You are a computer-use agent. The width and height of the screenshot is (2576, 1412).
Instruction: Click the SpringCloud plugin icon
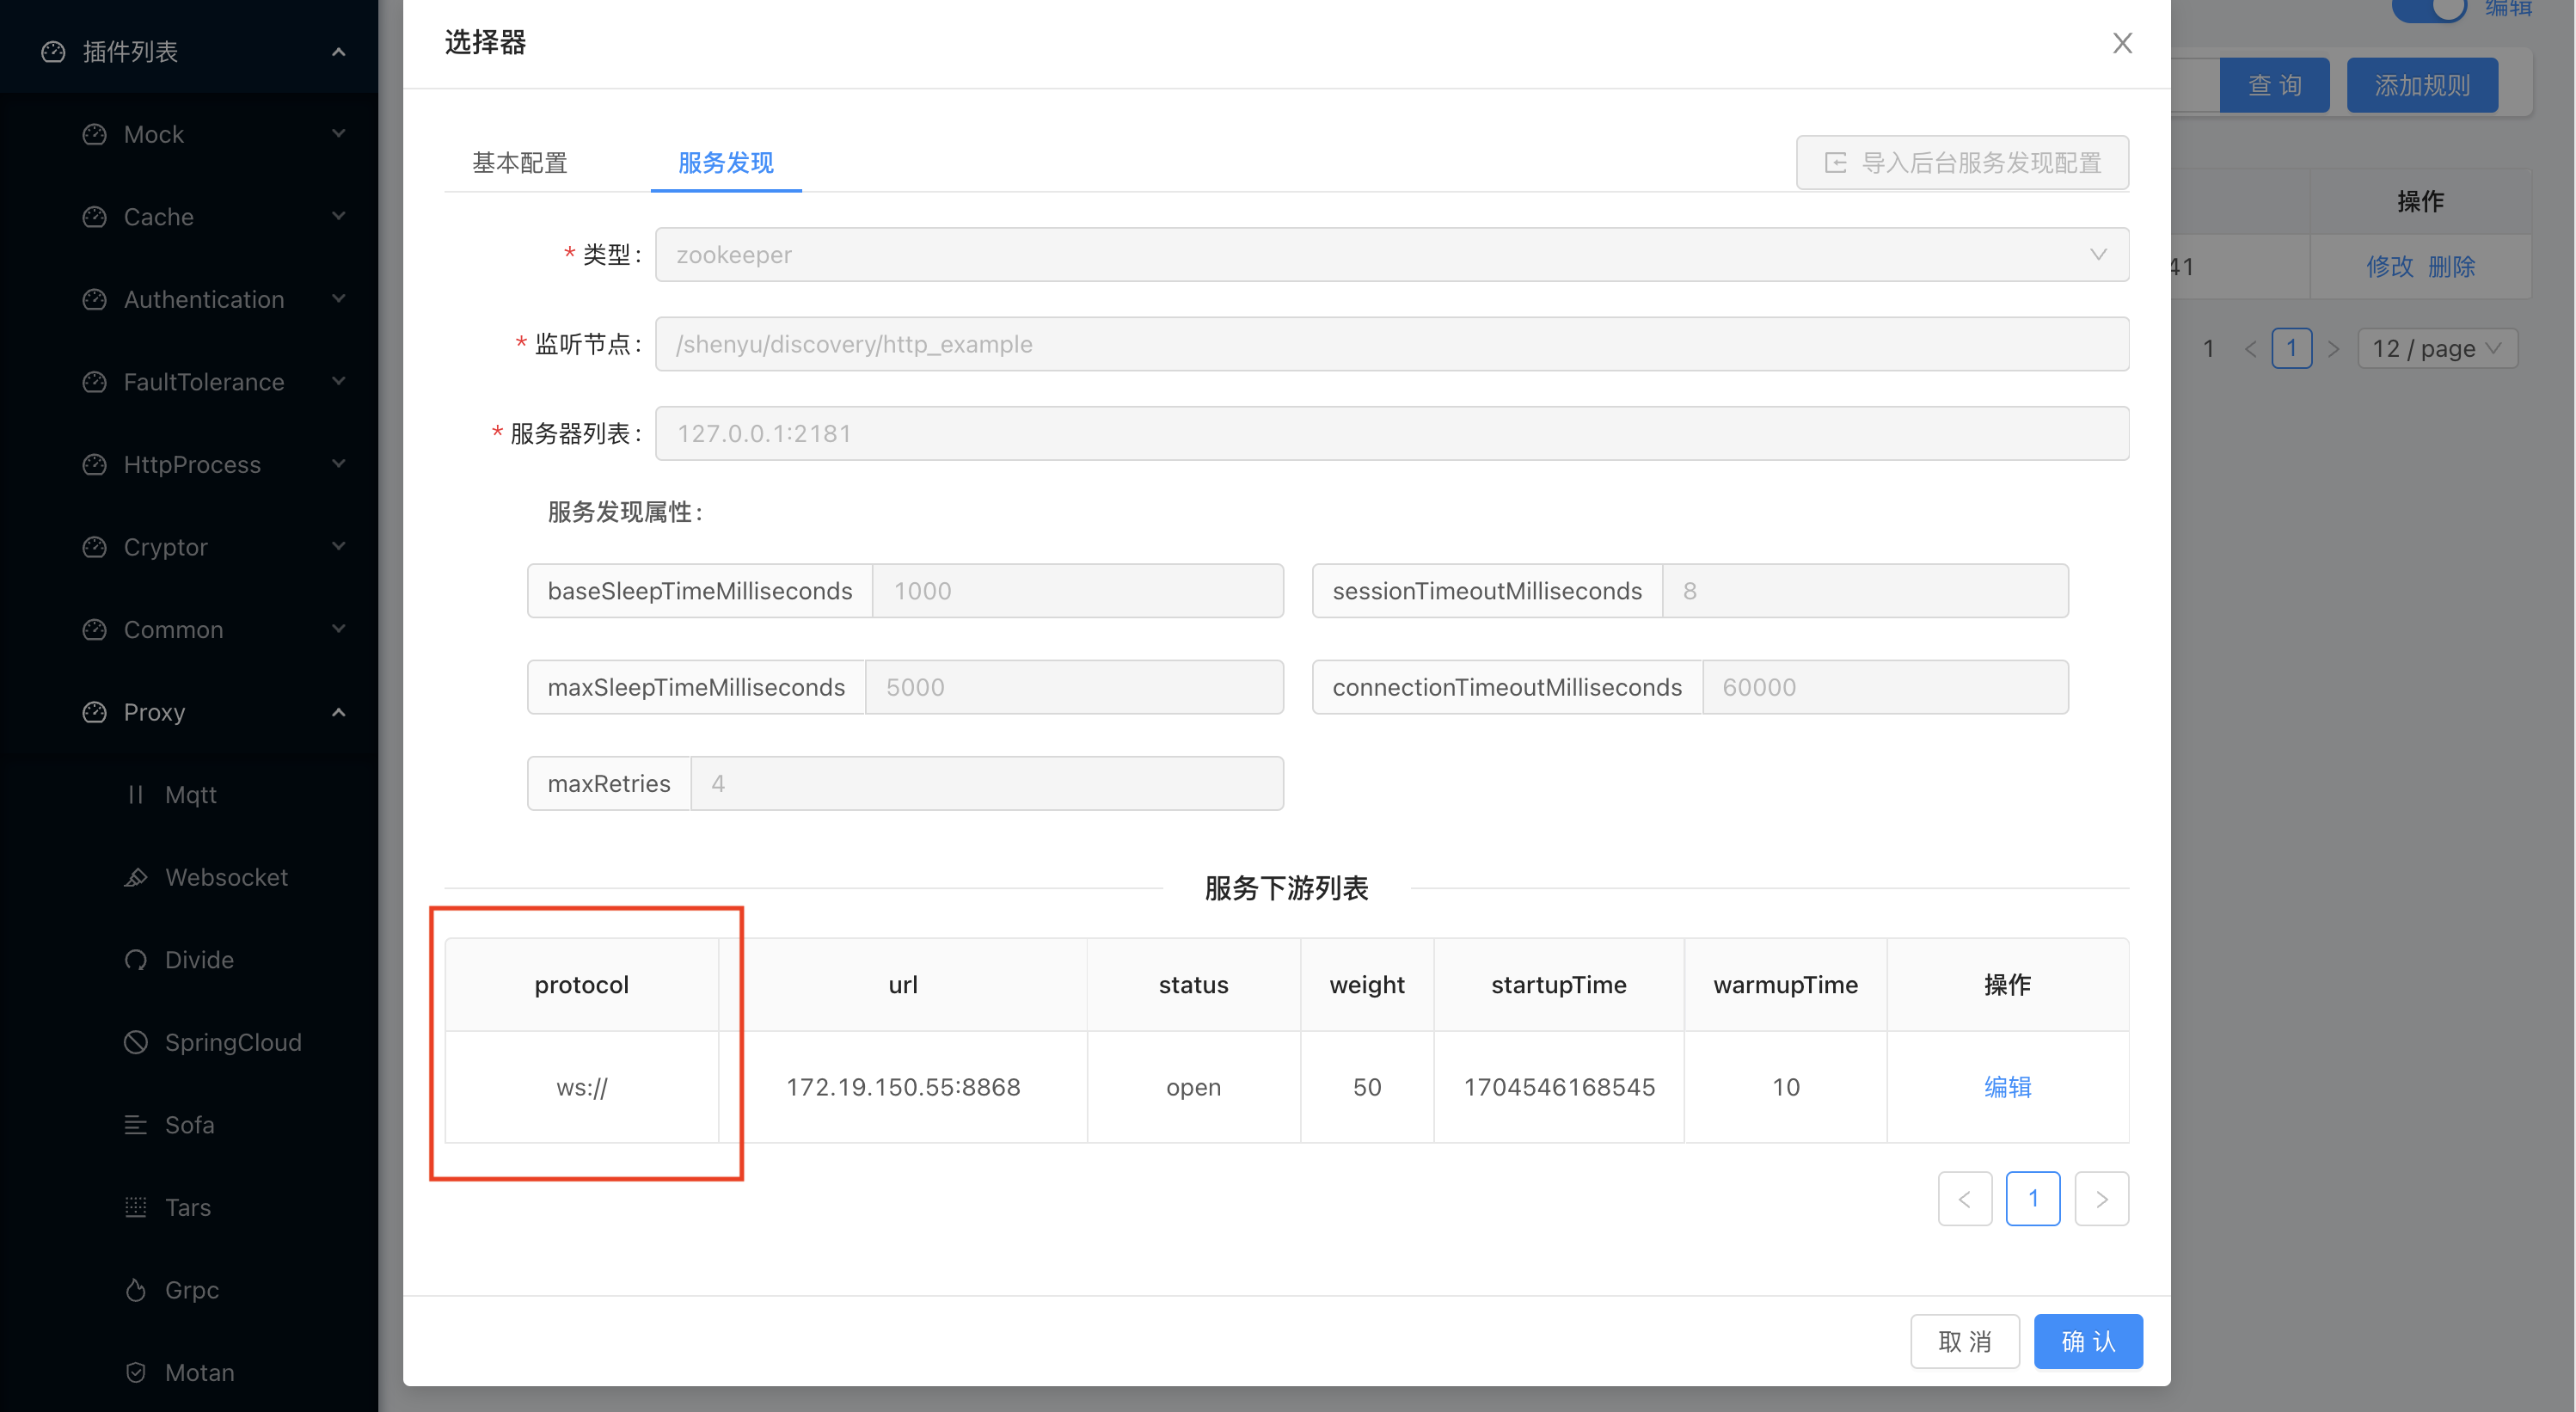click(x=136, y=1042)
